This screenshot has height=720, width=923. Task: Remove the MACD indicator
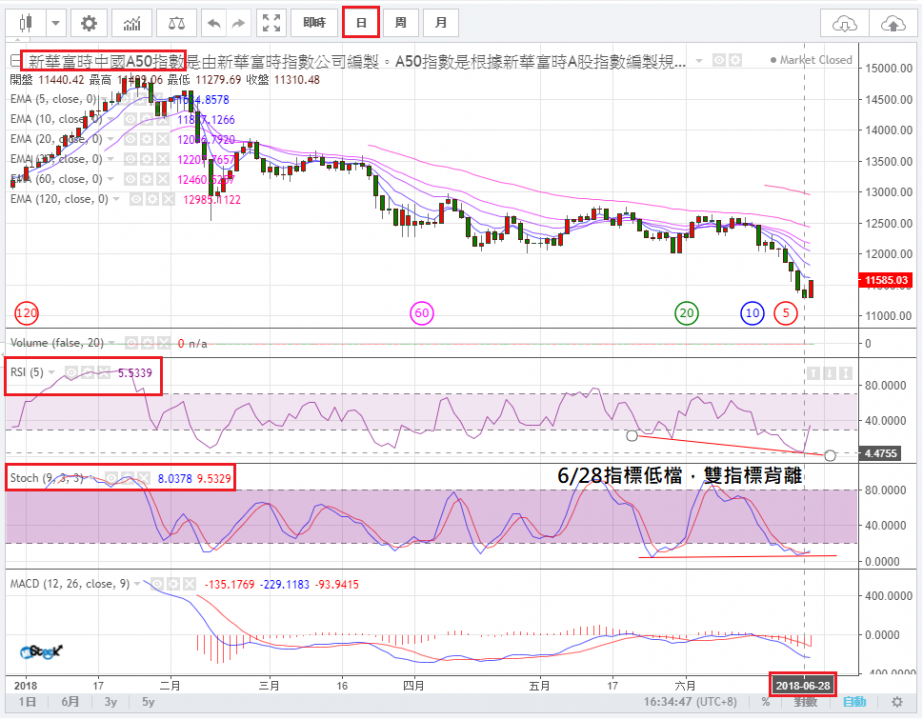click(x=189, y=584)
